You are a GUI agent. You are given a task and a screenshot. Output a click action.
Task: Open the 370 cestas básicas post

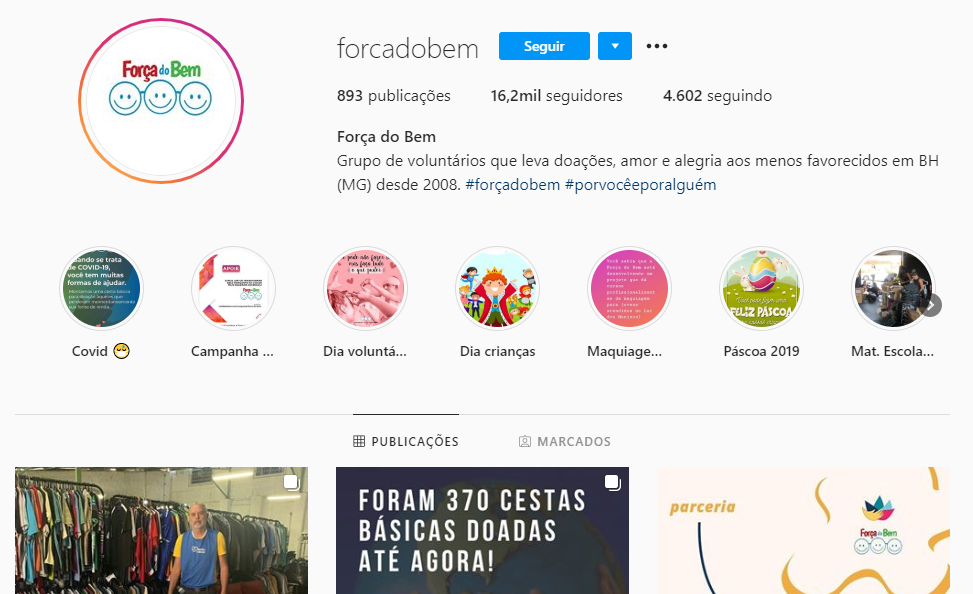coord(482,531)
